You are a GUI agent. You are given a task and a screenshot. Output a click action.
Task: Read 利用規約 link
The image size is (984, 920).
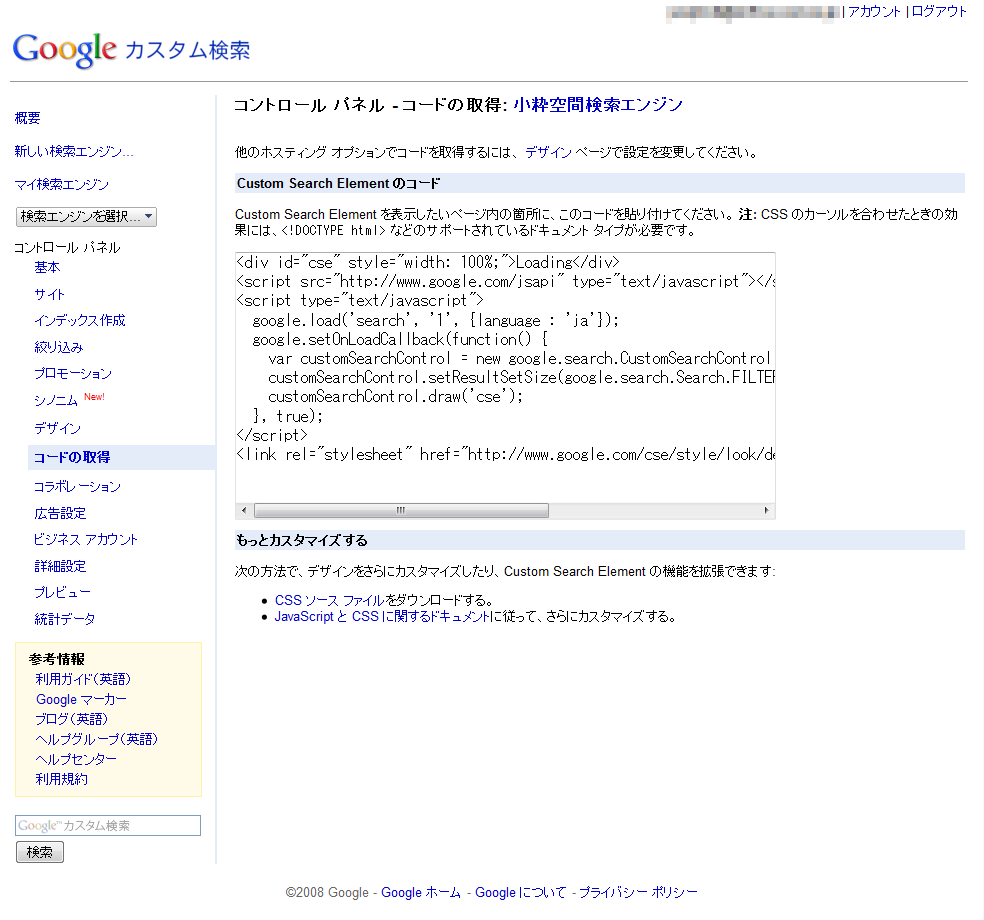pyautogui.click(x=62, y=779)
